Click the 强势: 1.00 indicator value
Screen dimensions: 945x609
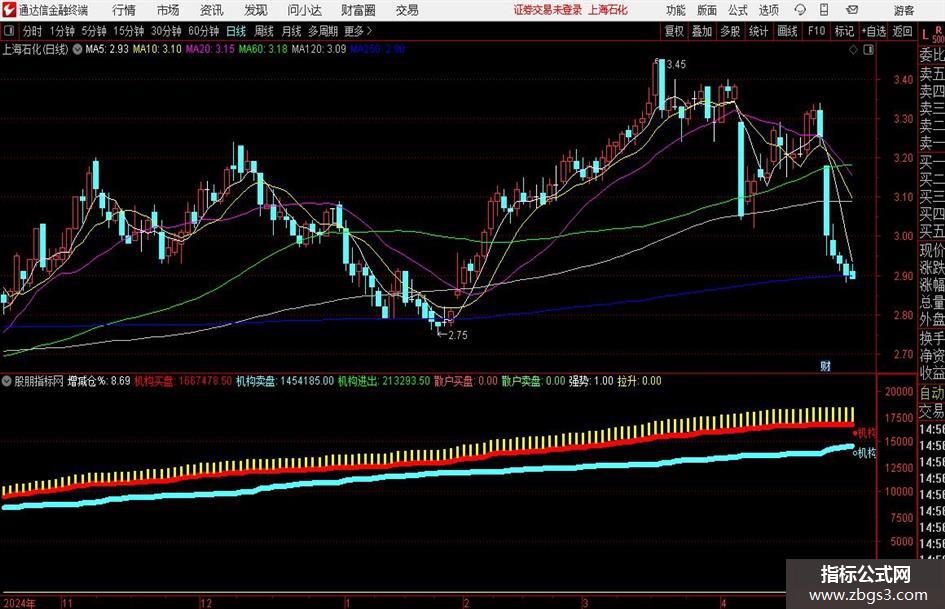(591, 381)
